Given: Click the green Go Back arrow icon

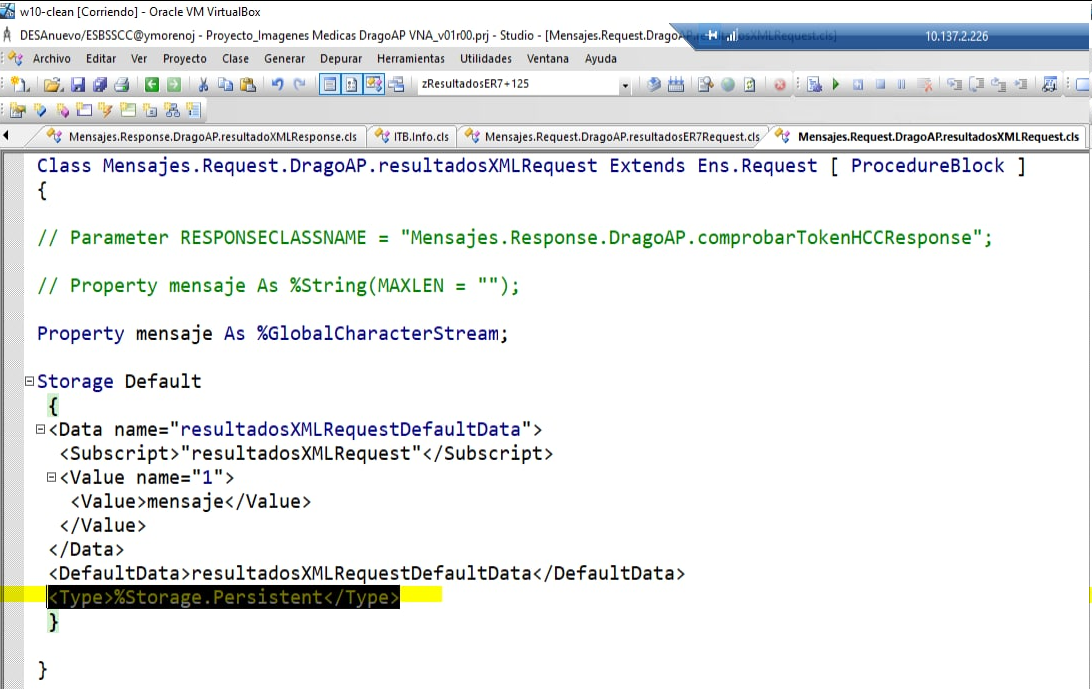Looking at the screenshot, I should click(151, 85).
